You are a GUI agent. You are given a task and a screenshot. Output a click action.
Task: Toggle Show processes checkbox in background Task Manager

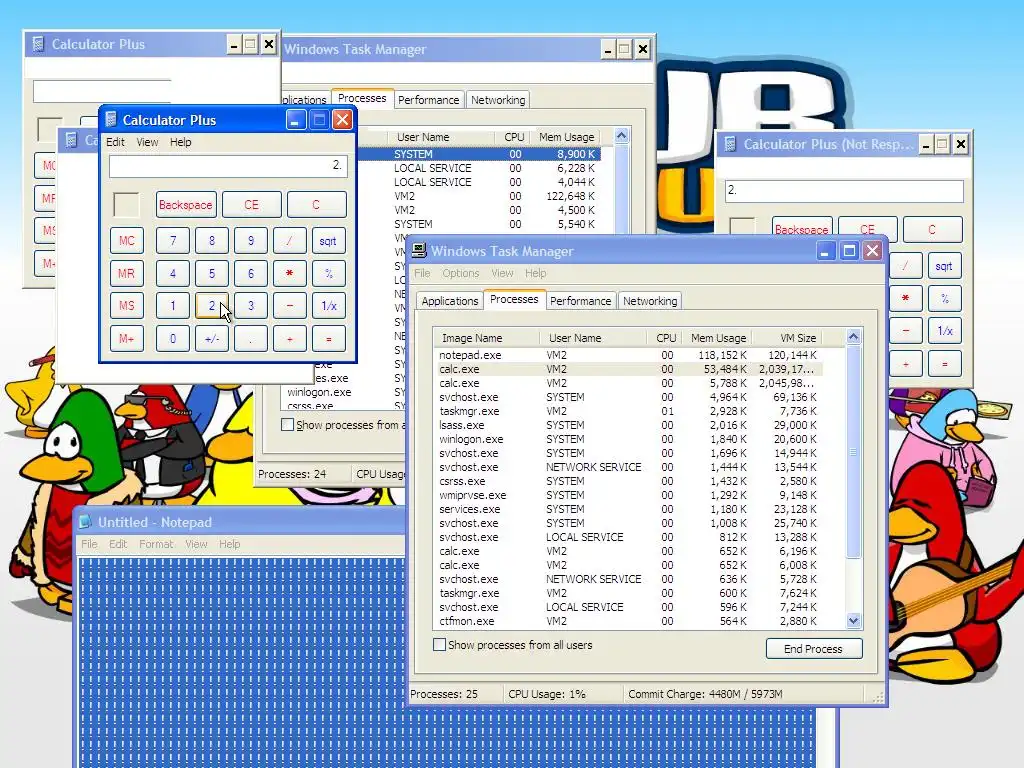(287, 424)
